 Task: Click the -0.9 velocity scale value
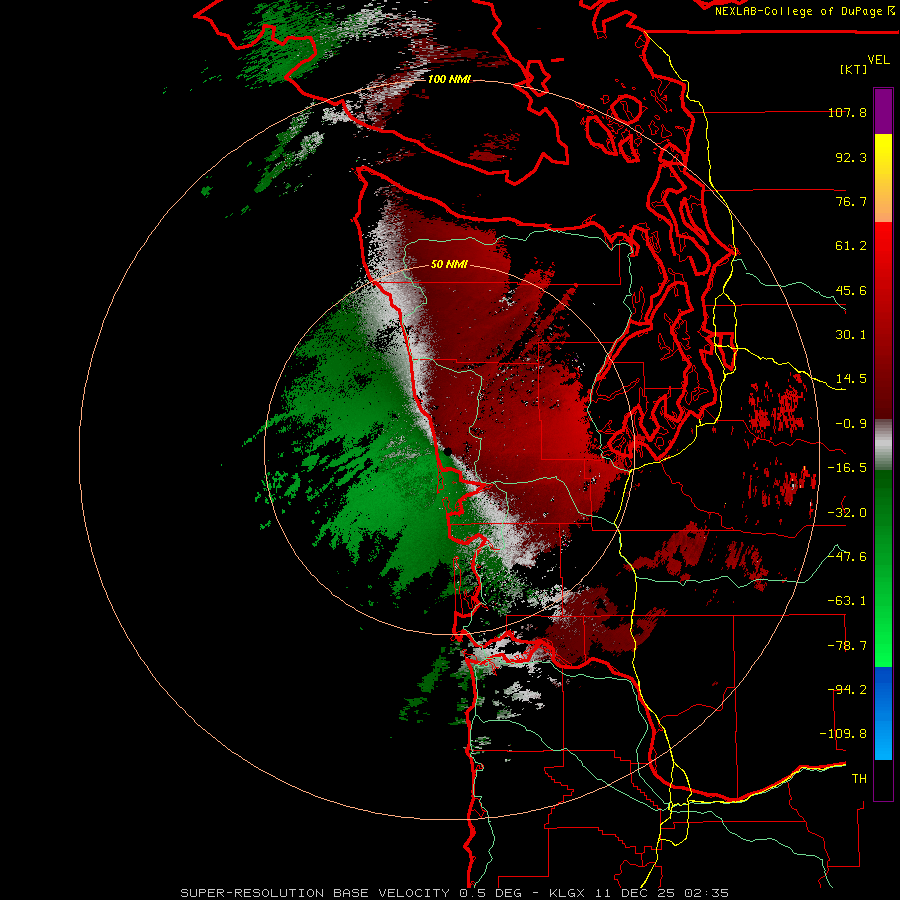click(x=851, y=424)
